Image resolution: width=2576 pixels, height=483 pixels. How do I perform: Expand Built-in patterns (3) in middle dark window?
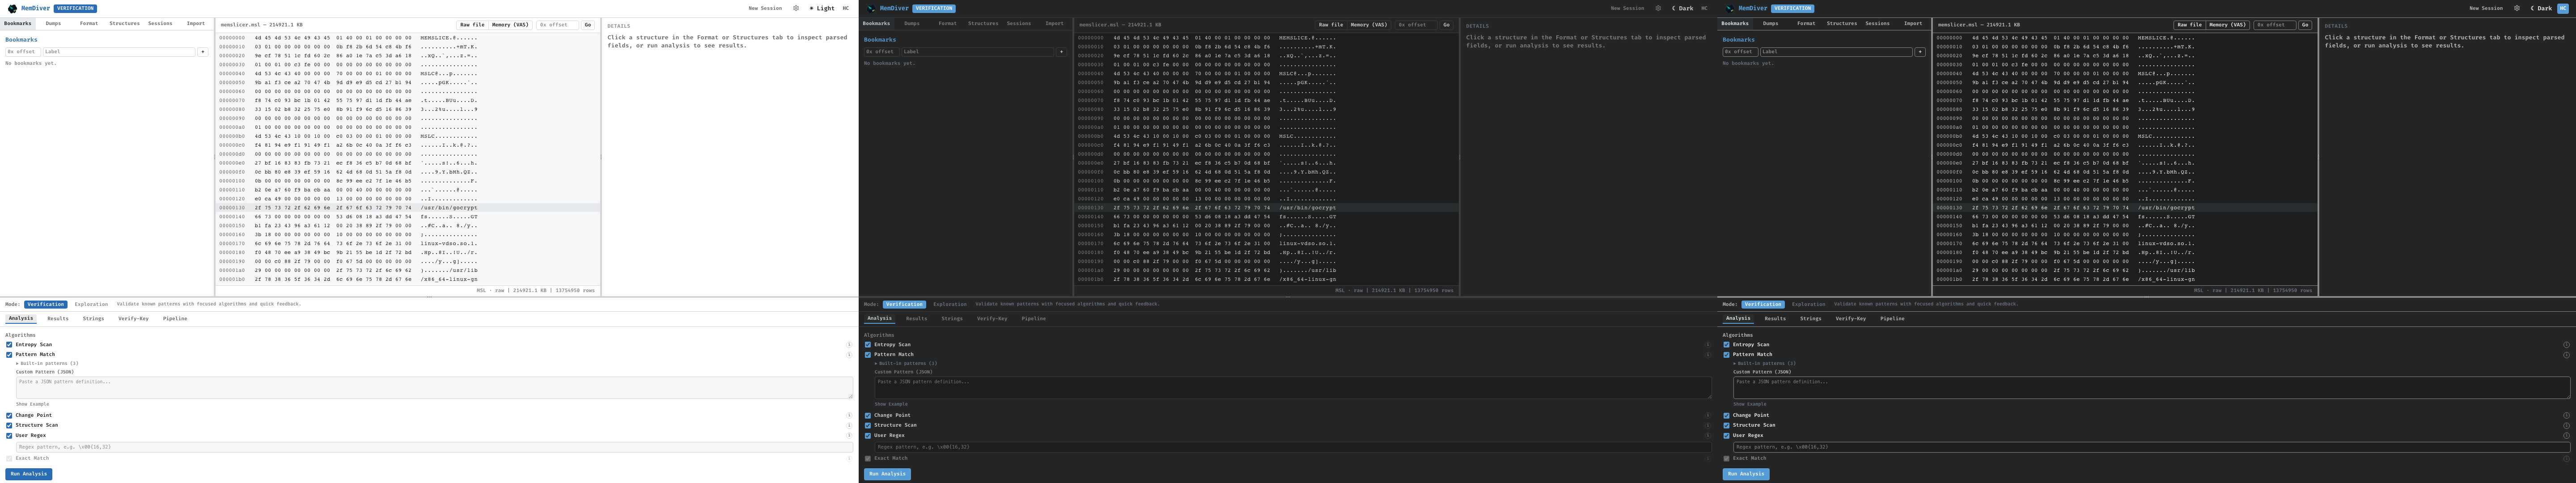pyautogui.click(x=906, y=363)
